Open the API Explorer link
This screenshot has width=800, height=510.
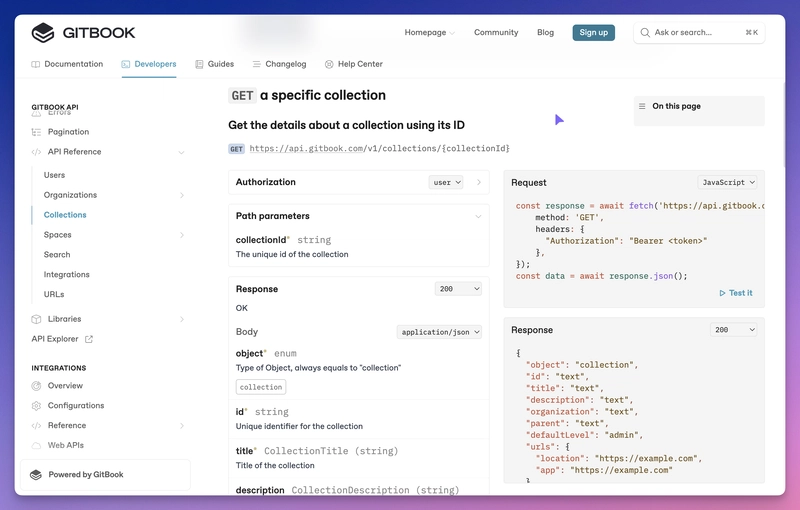(62, 339)
